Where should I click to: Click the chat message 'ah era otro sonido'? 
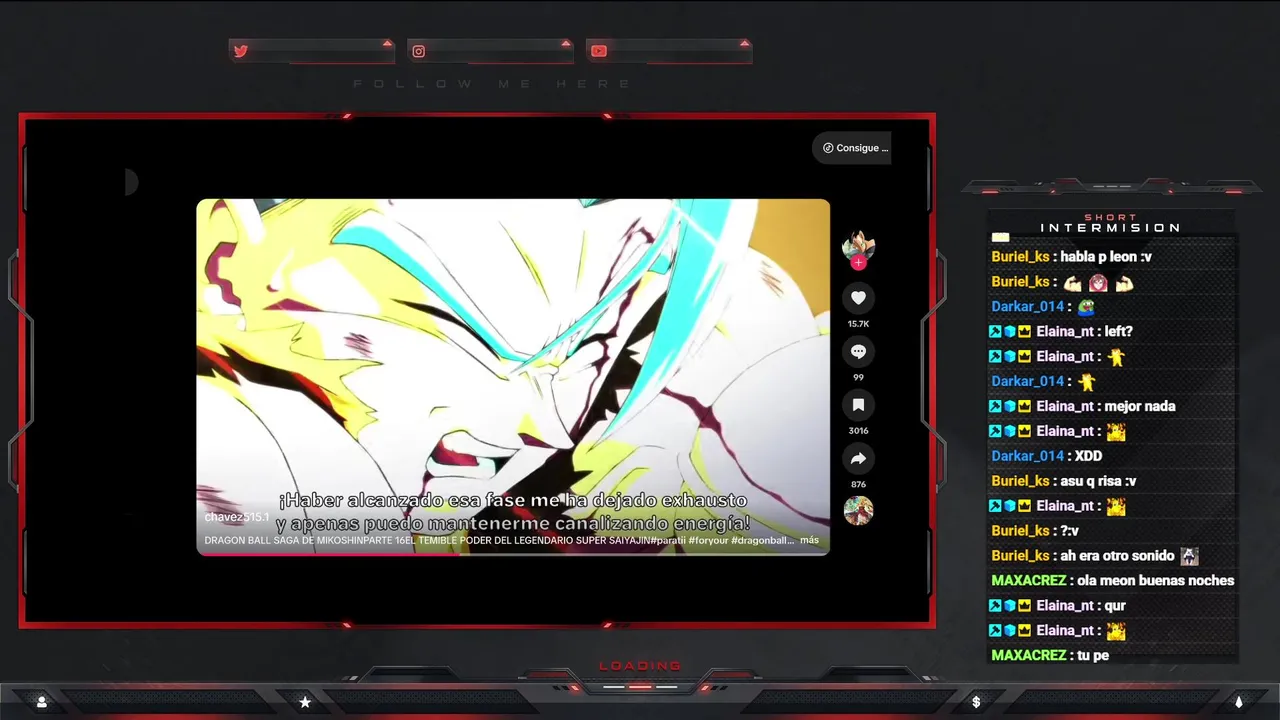1117,556
